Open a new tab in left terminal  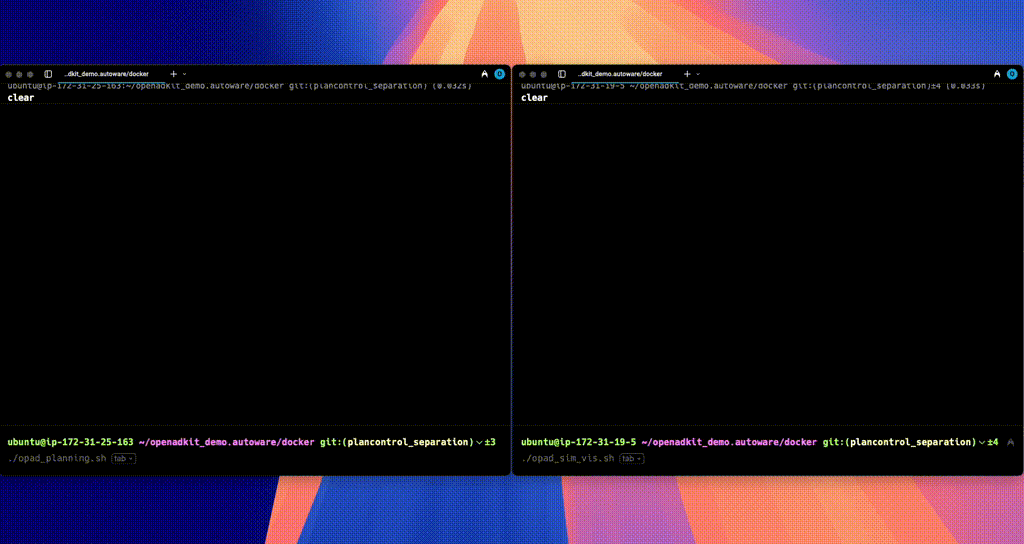[x=174, y=74]
